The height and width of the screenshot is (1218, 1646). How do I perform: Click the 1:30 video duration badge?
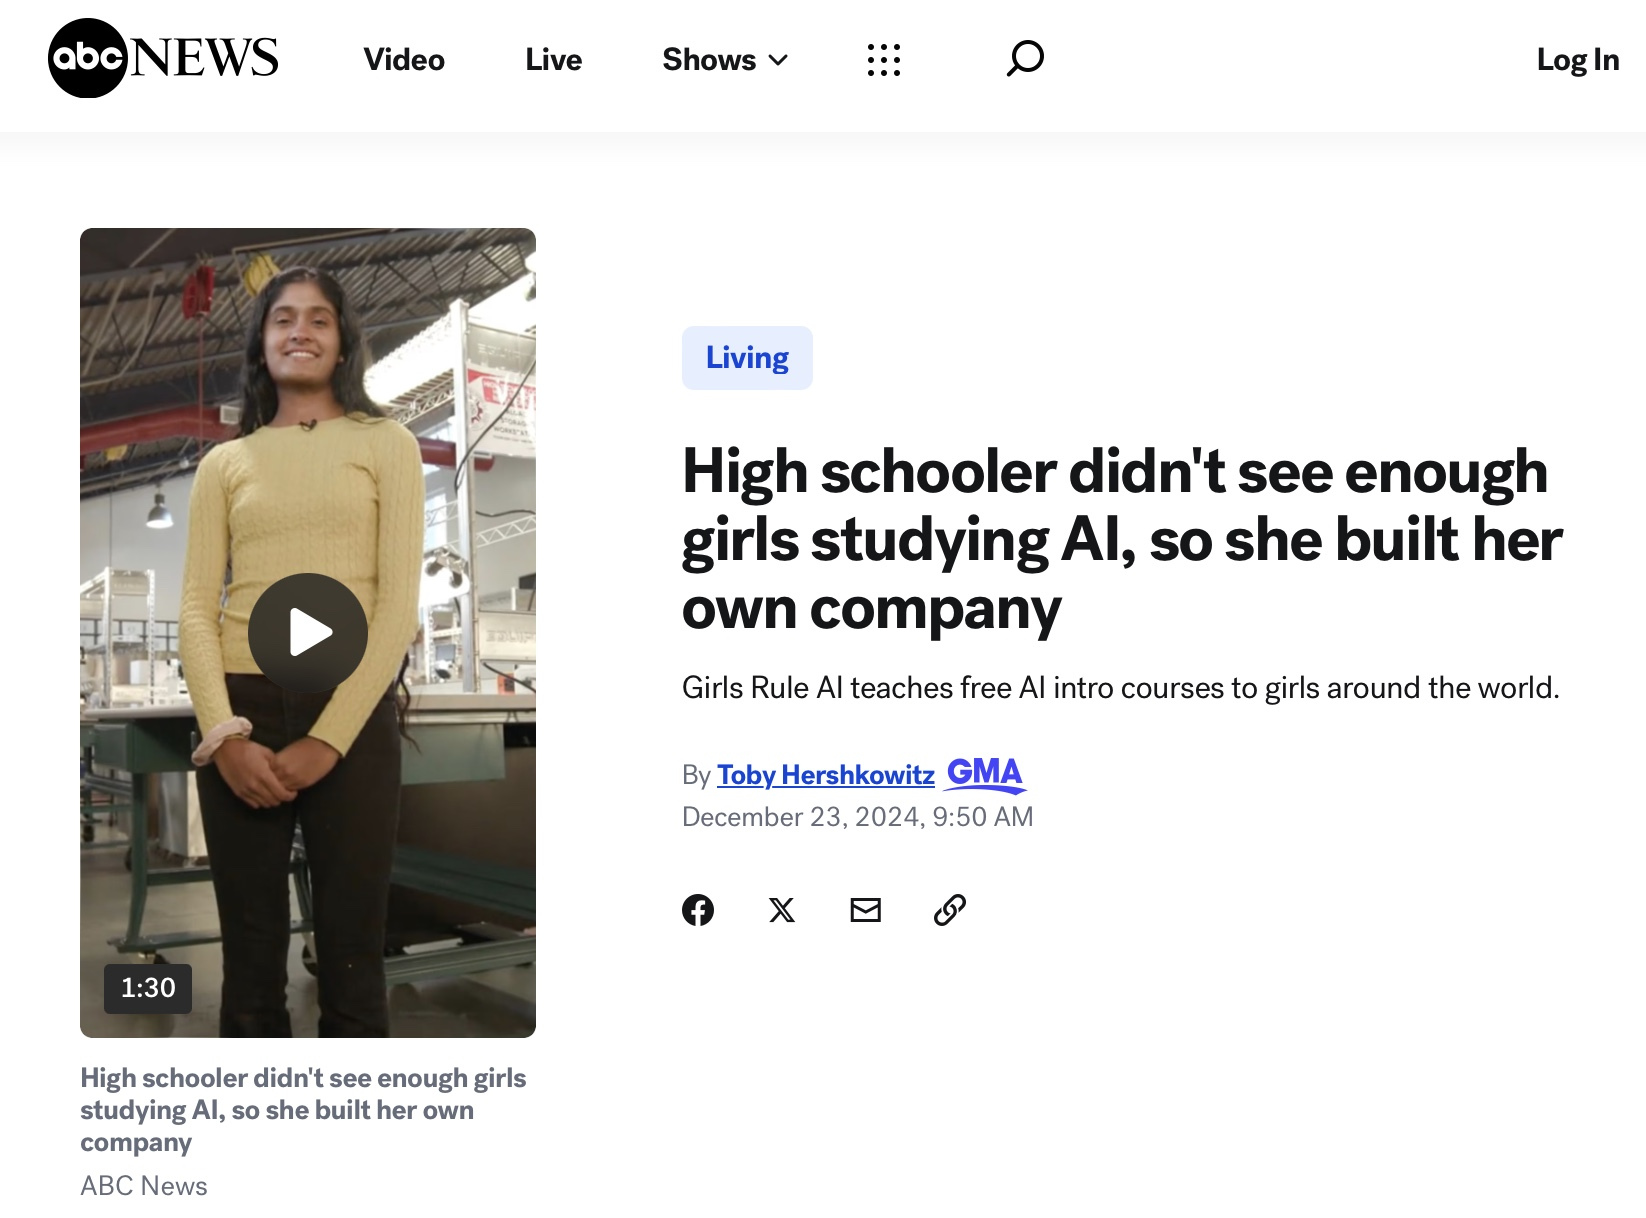coord(148,988)
